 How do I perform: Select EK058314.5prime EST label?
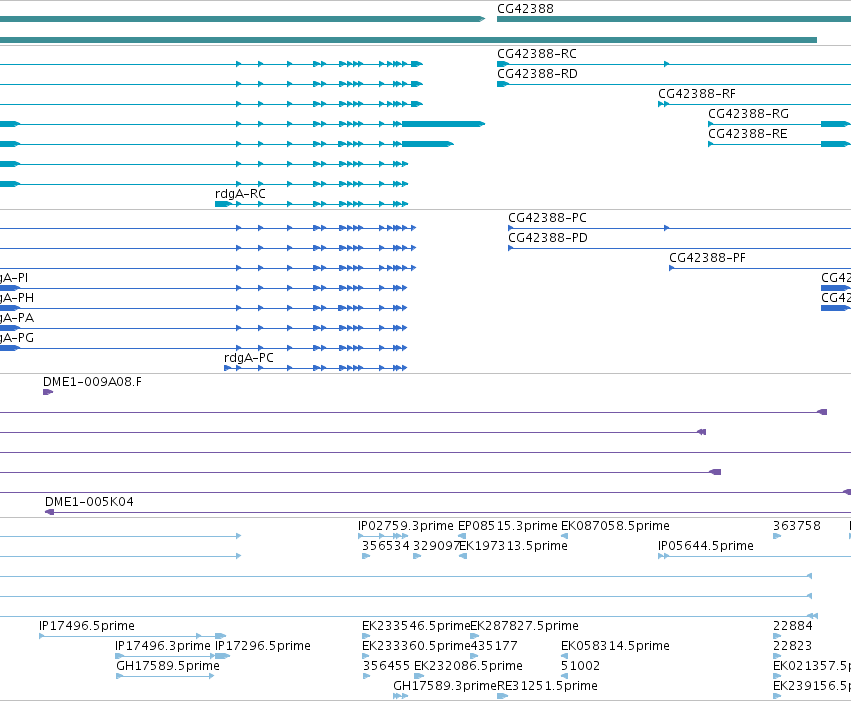615,646
